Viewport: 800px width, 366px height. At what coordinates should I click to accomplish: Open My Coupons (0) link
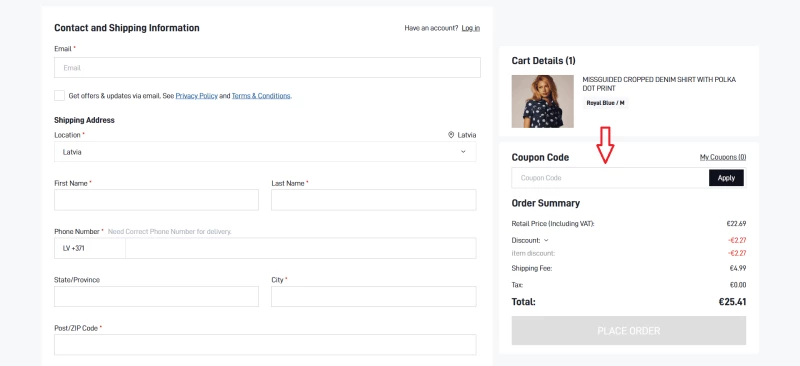(x=722, y=157)
